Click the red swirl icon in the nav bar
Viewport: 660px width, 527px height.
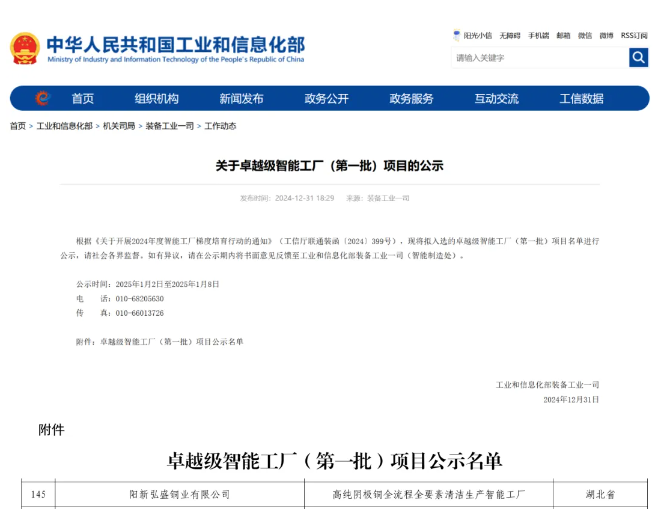(x=42, y=98)
